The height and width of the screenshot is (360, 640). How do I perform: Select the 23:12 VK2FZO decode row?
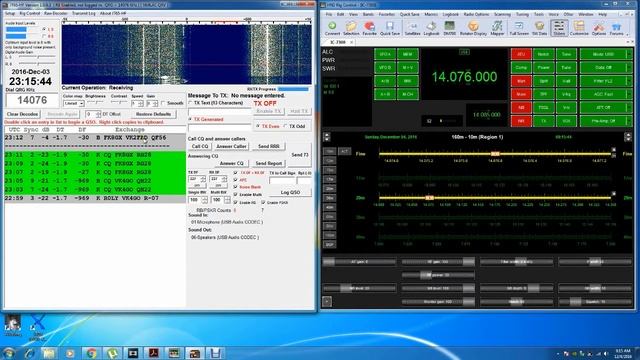coord(95,138)
